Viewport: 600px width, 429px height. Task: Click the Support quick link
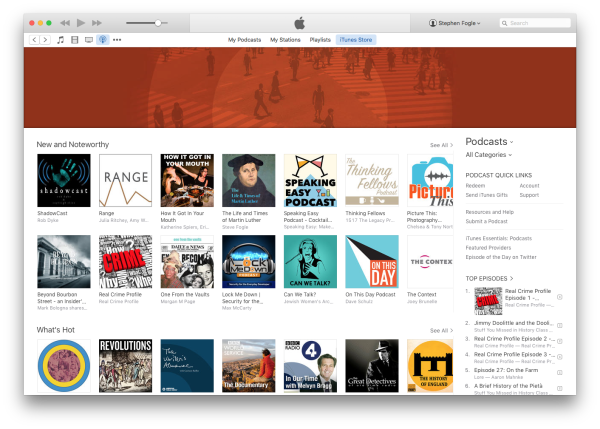[529, 195]
